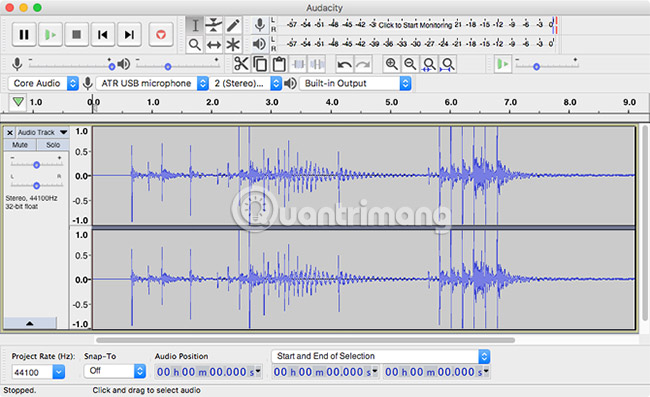Screen dimensions: 650x397
Task: Zoom out with the minus magnifier
Action: point(410,64)
